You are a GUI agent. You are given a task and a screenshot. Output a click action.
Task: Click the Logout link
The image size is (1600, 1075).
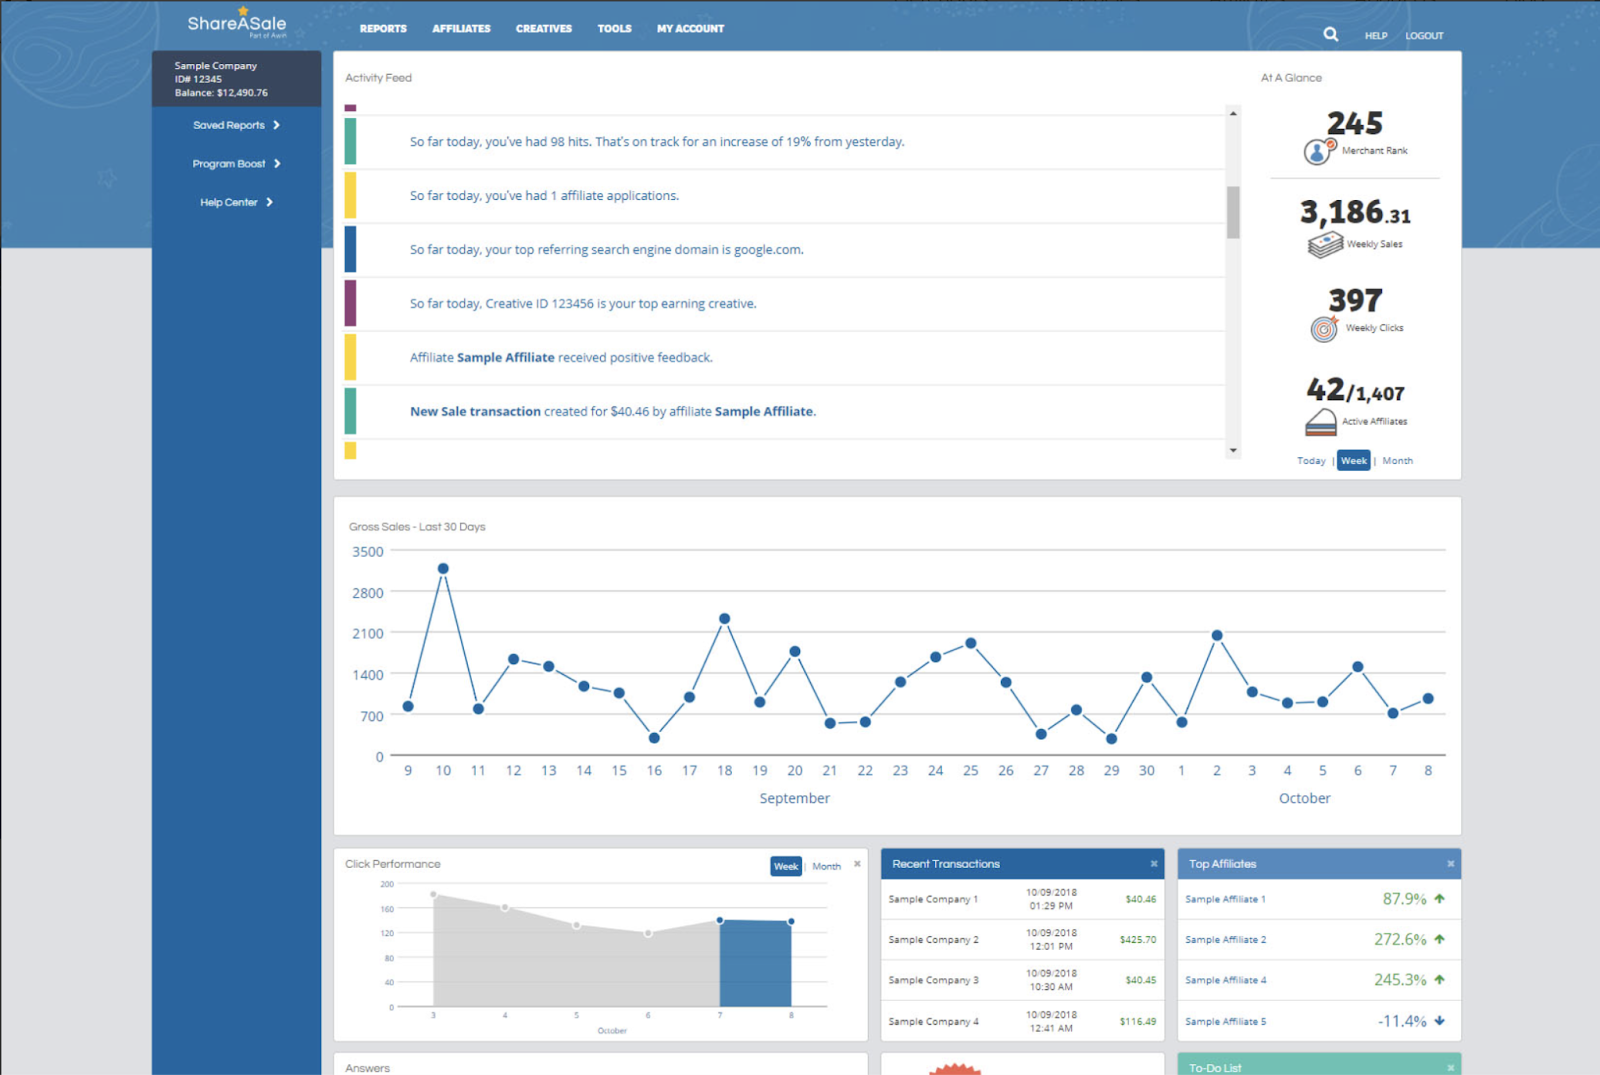coord(1423,35)
